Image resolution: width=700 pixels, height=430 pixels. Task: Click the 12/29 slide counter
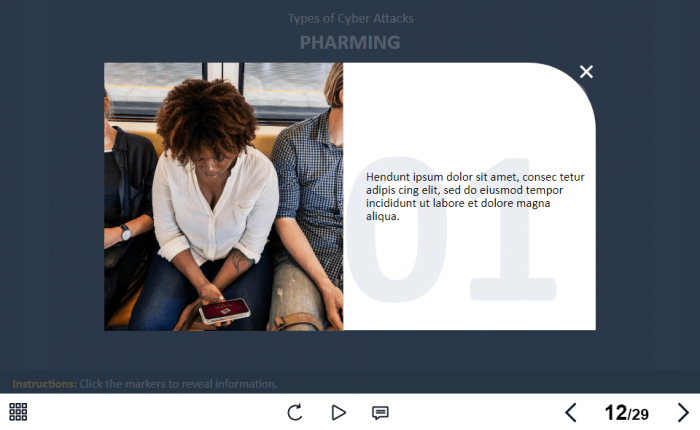click(x=626, y=413)
